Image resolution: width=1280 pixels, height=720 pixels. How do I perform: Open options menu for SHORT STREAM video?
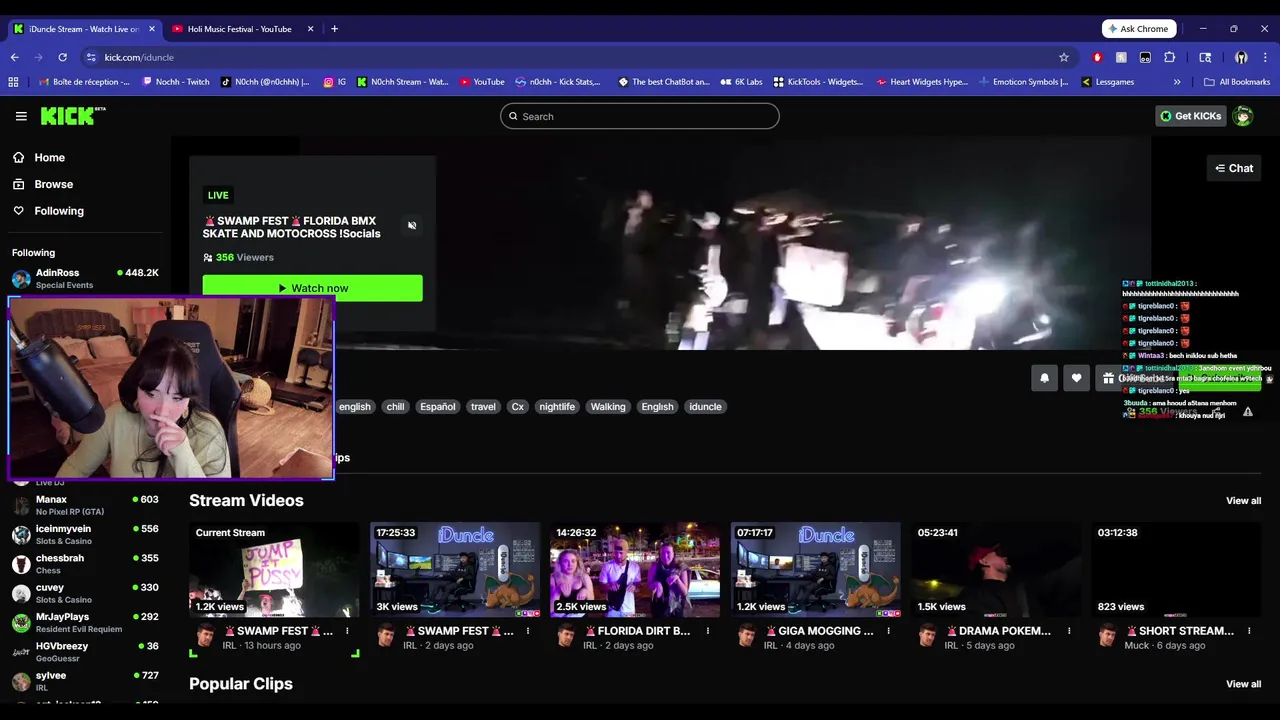click(1249, 631)
